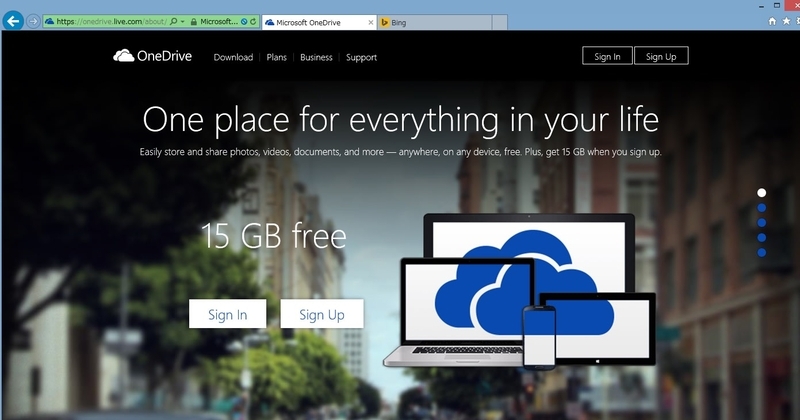Click the browser Home icon

tap(772, 21)
